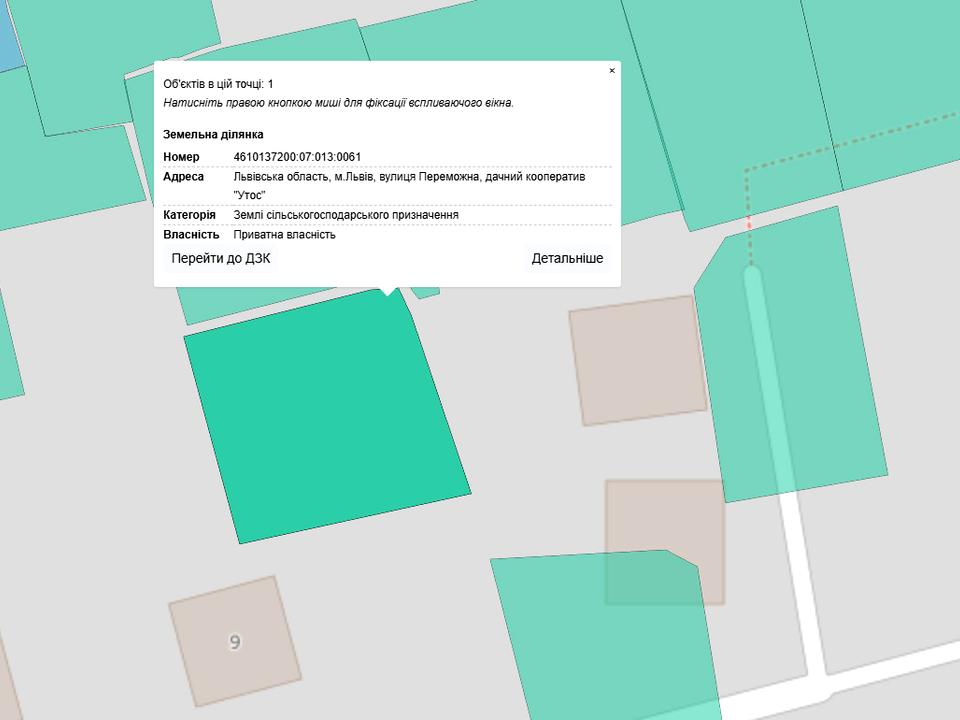Click the 'Землі сільськогосподарського призначення' category value
960x720 pixels.
click(346, 215)
